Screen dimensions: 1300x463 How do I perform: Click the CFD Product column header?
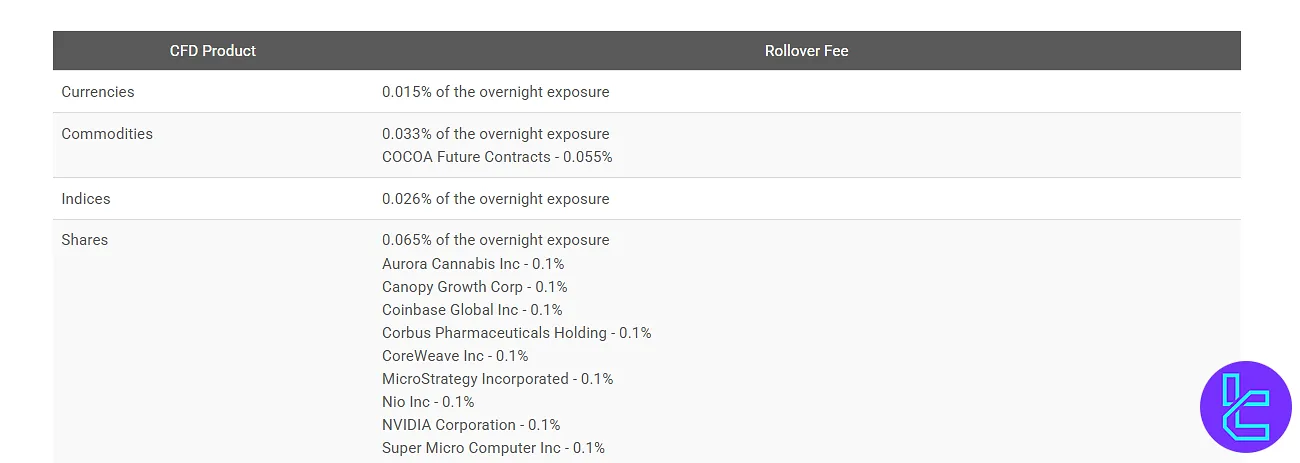pyautogui.click(x=213, y=51)
